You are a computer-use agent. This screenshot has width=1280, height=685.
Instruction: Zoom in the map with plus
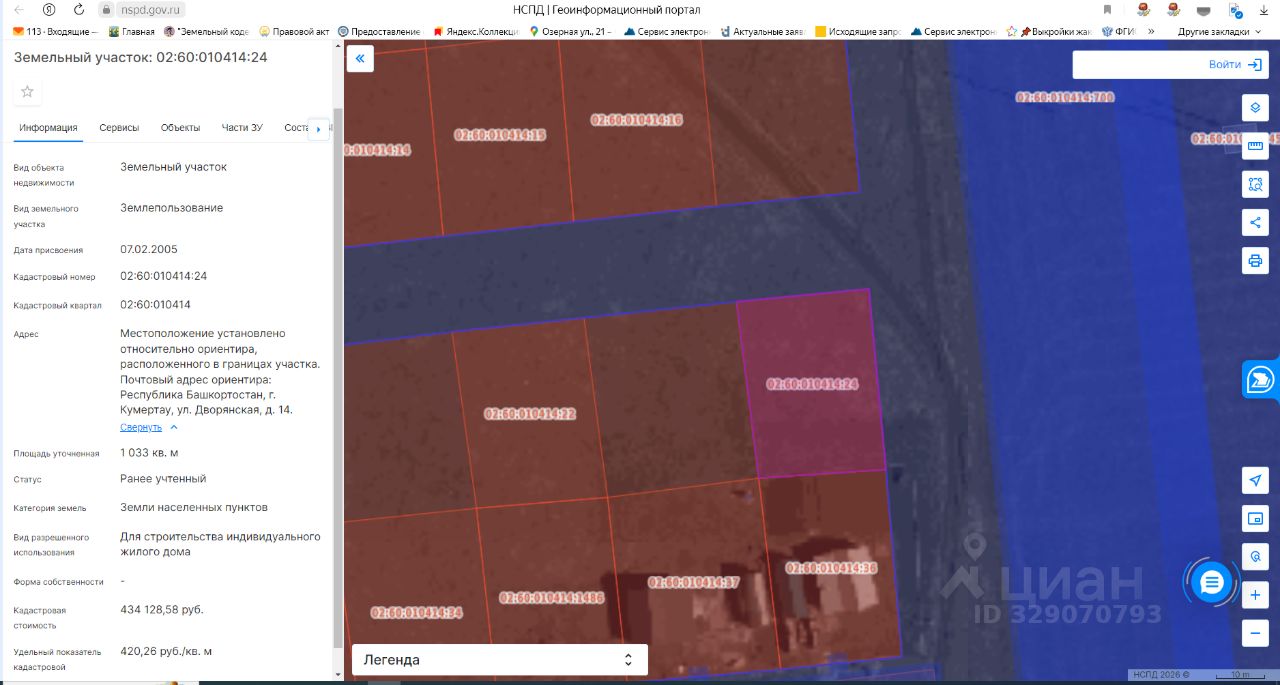(1255, 595)
